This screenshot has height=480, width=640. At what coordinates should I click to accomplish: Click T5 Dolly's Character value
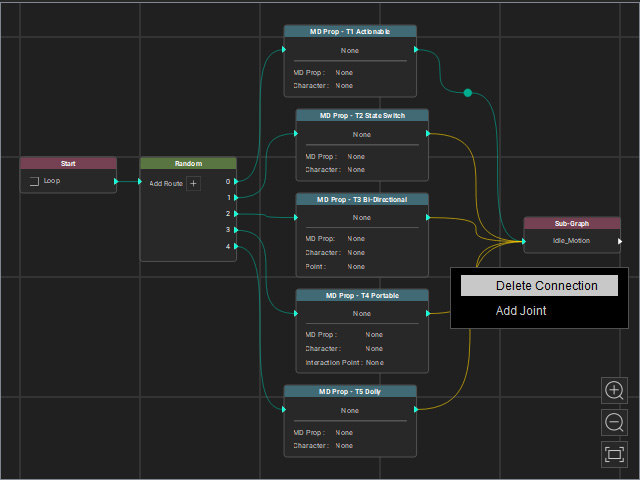(x=344, y=446)
